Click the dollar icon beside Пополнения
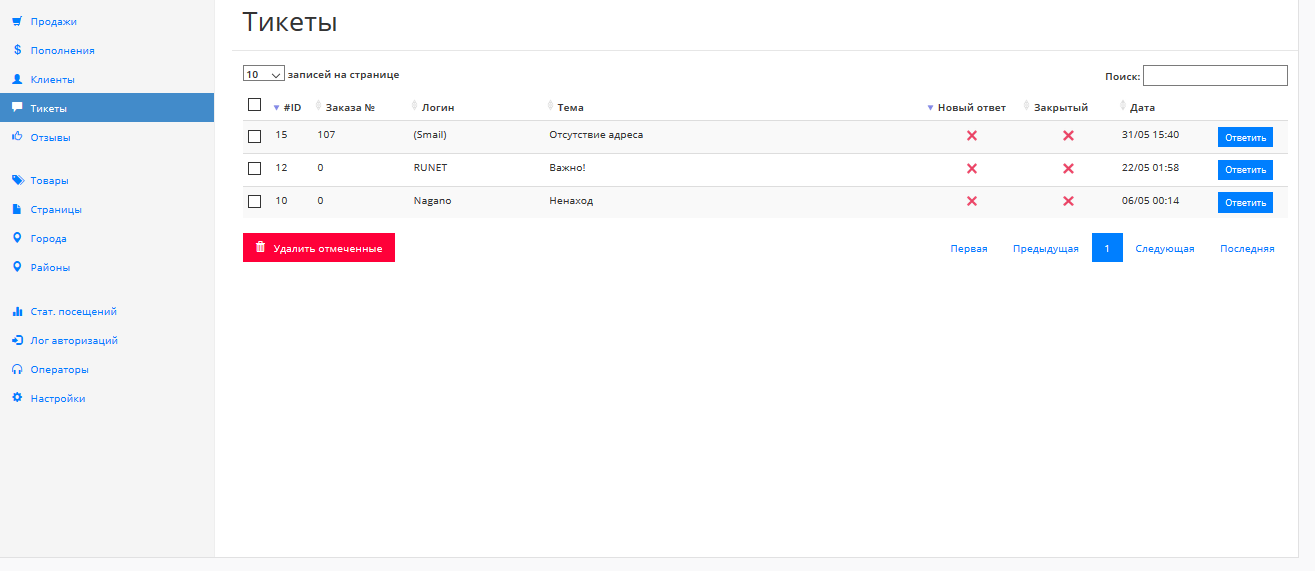 (17, 50)
